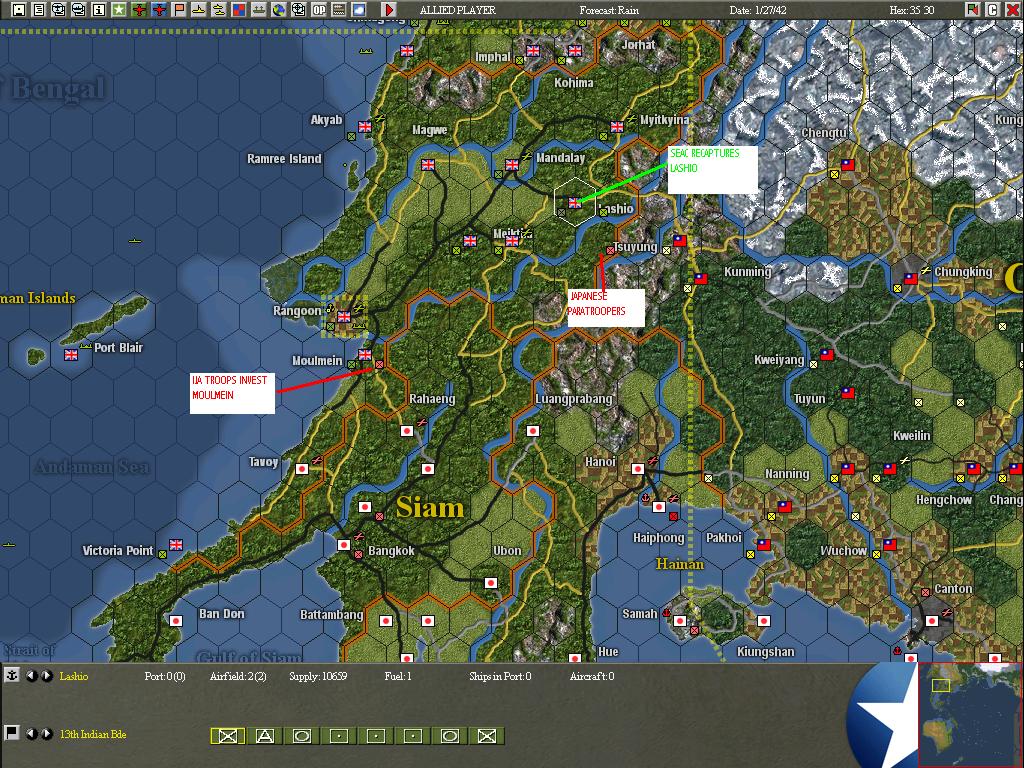
Task: Click black flag icon beside 13th Indian Bde
Action: (12, 733)
